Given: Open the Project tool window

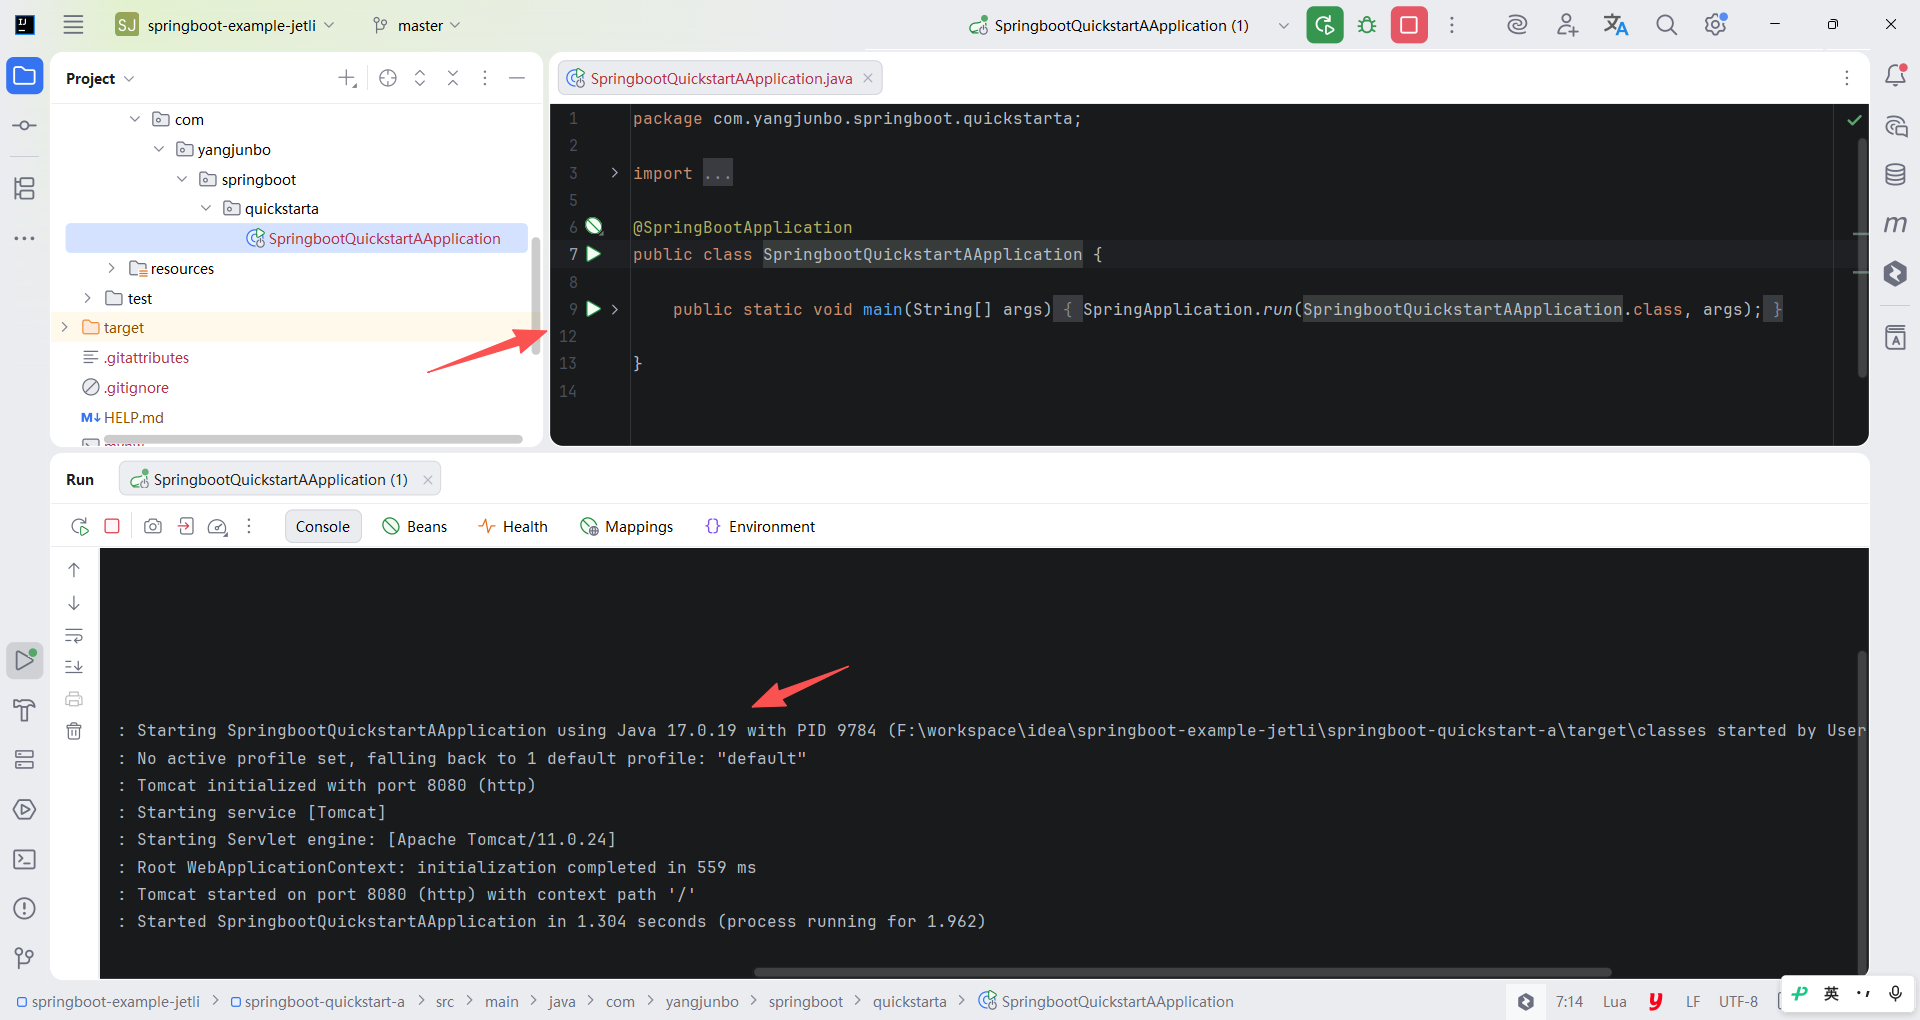Looking at the screenshot, I should tap(25, 76).
